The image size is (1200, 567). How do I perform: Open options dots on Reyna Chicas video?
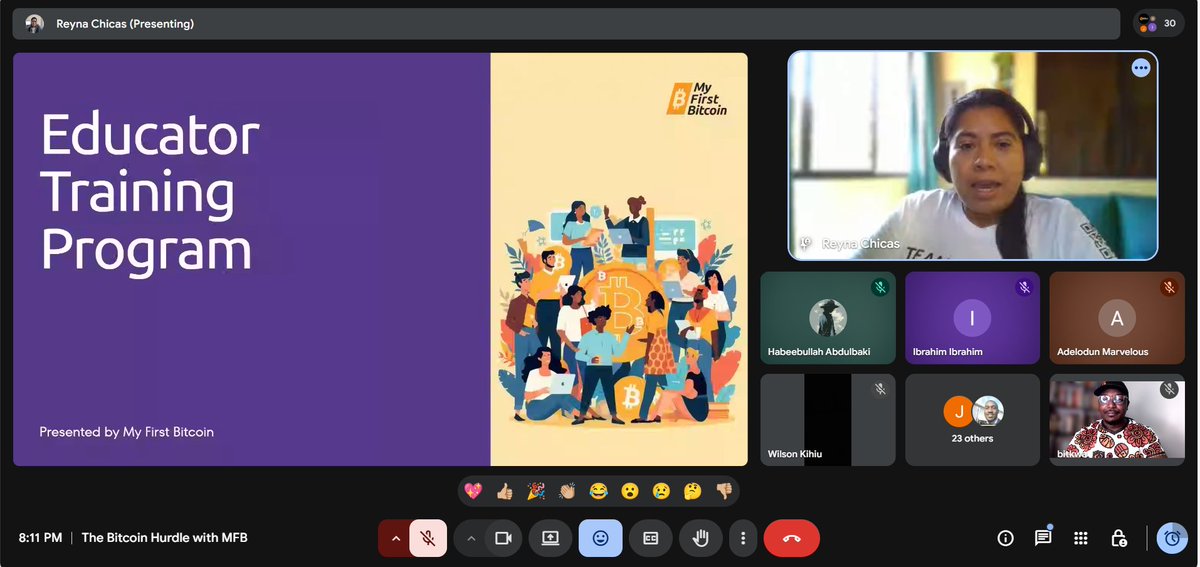(1141, 68)
